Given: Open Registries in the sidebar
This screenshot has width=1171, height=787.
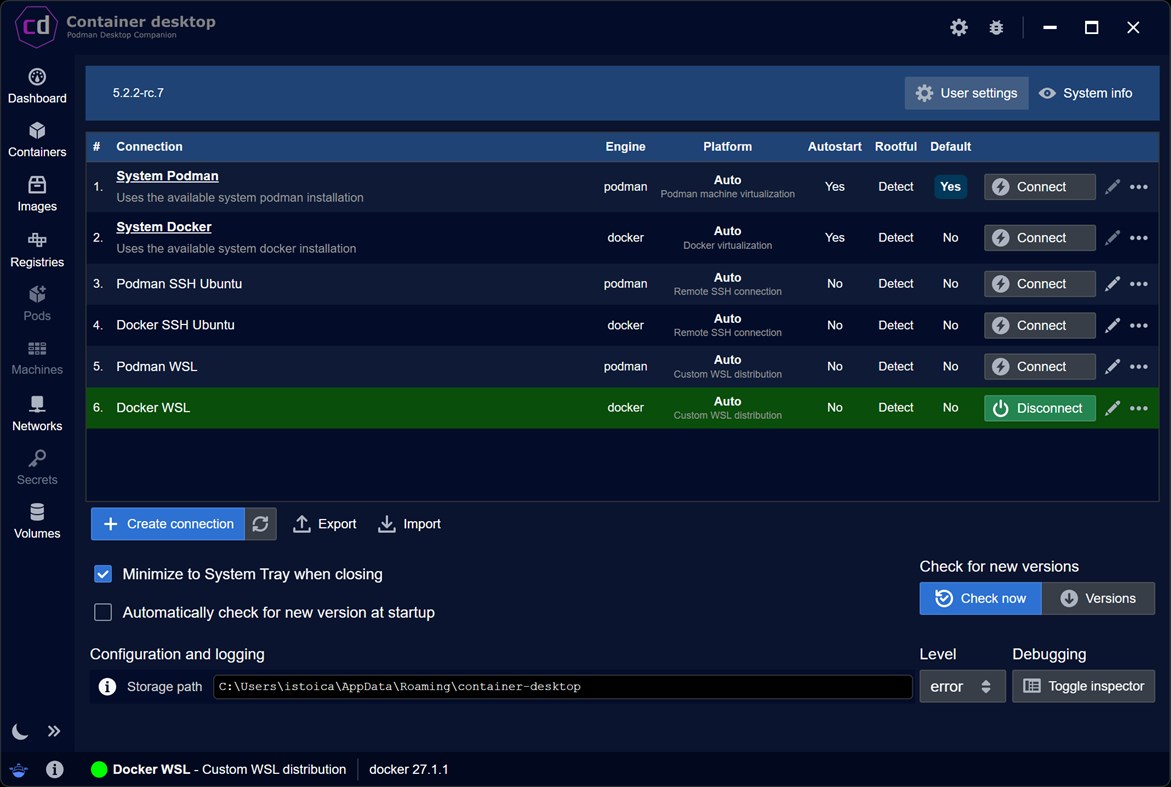Looking at the screenshot, I should (x=37, y=249).
